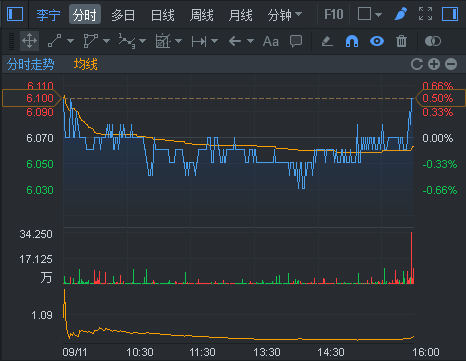Expand the shape tools dropdown arrow
This screenshot has height=361, width=466.
coord(106,41)
